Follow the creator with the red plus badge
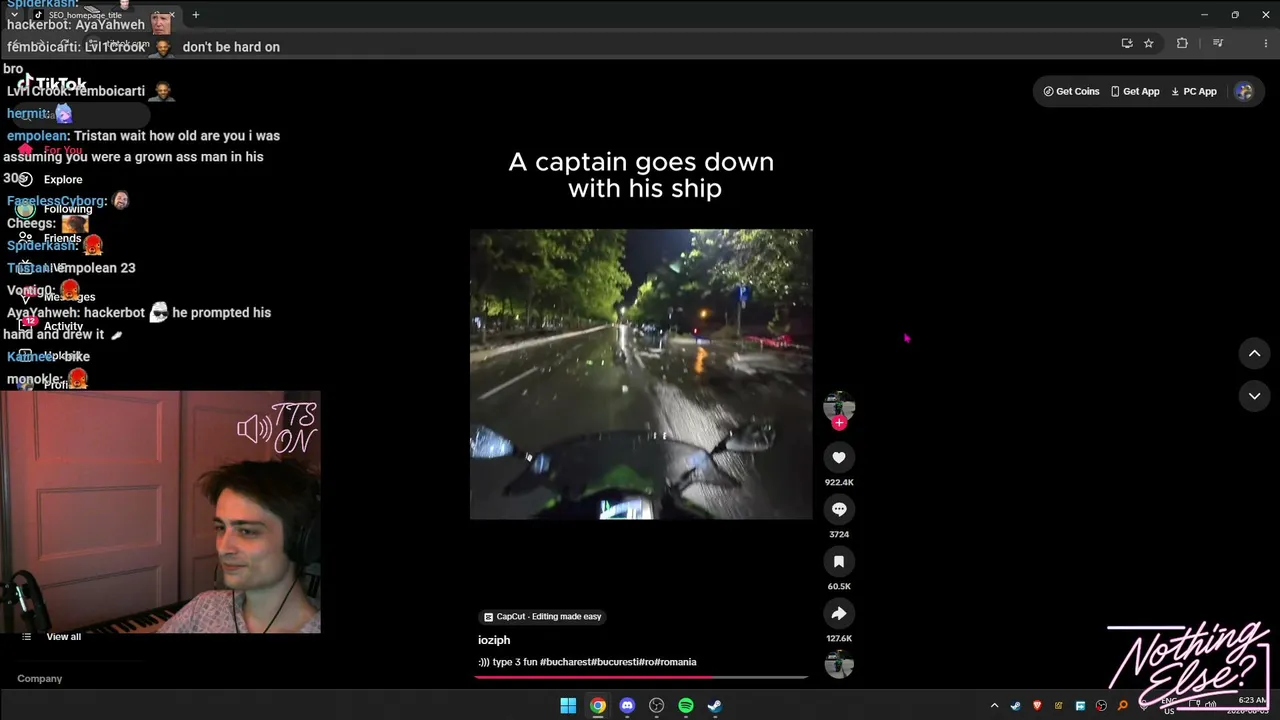 (839, 423)
